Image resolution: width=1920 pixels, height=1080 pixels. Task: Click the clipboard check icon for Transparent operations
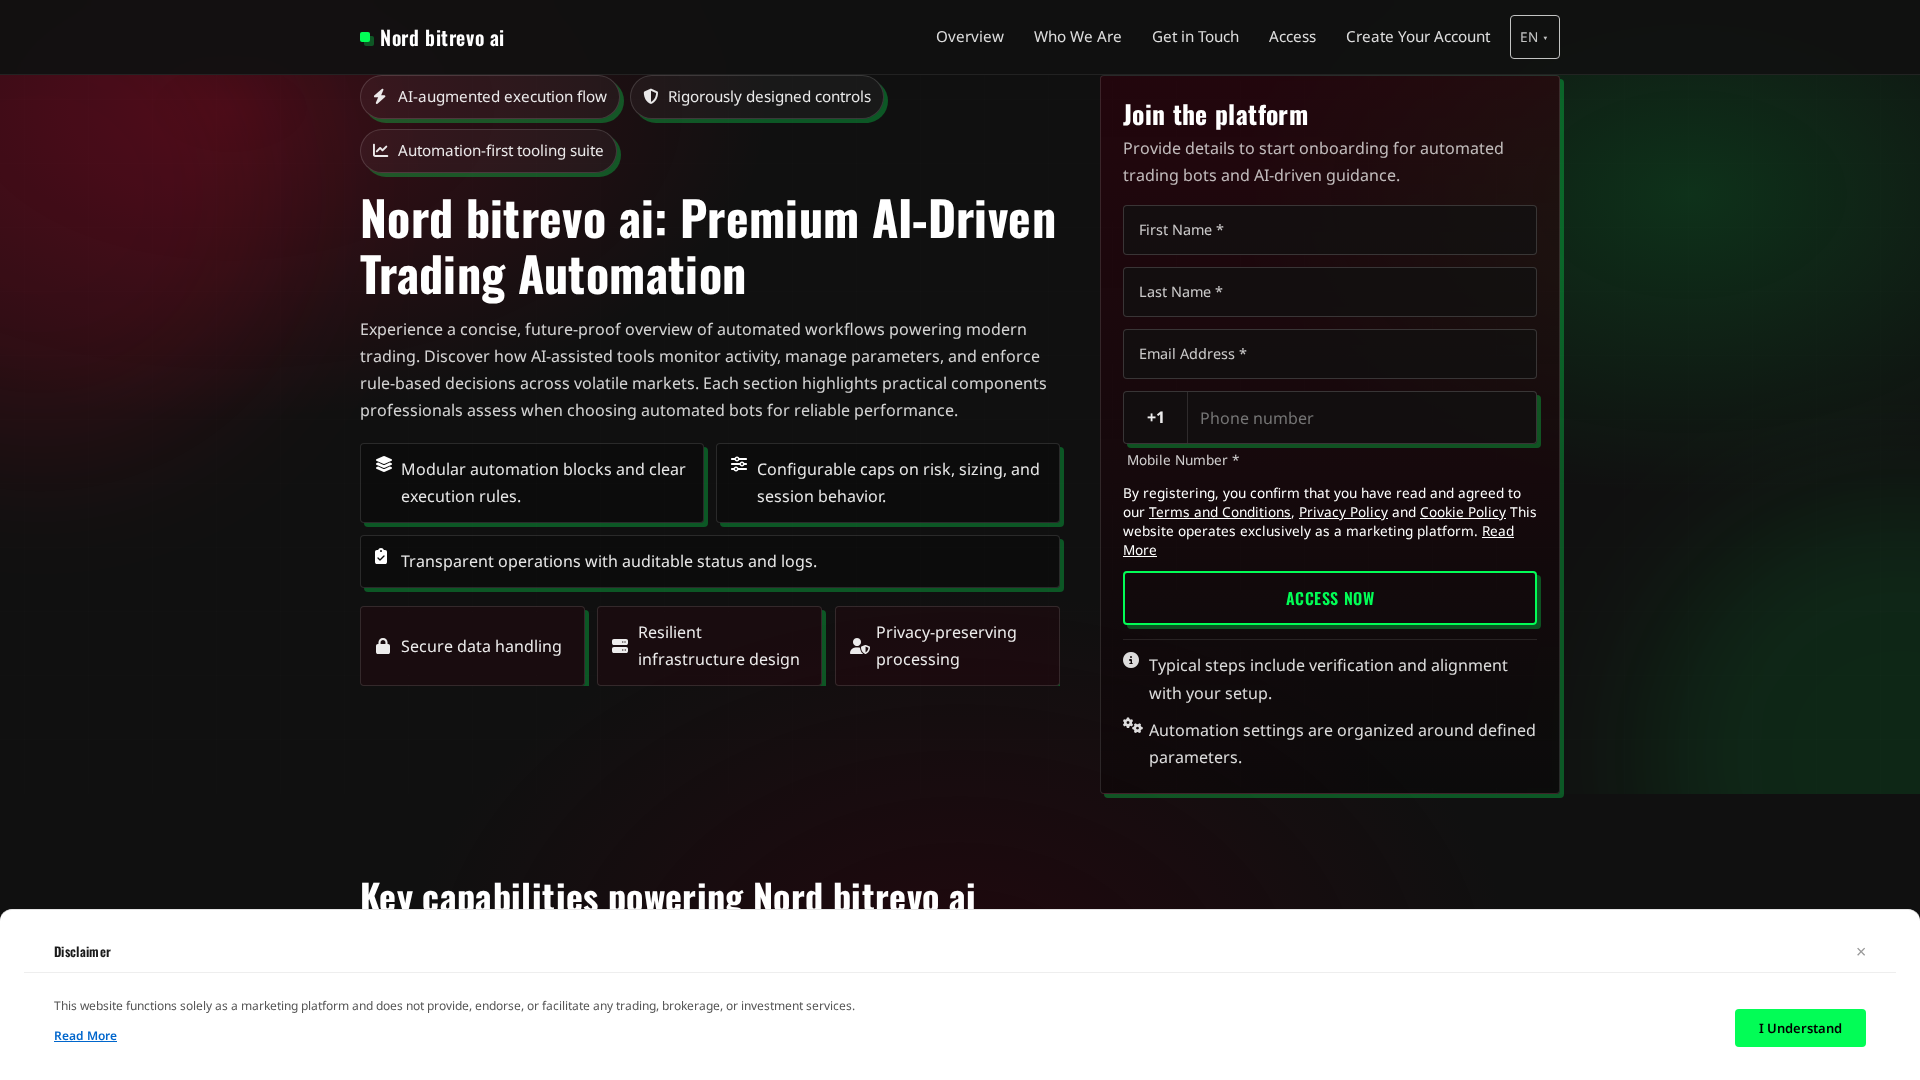tap(381, 556)
